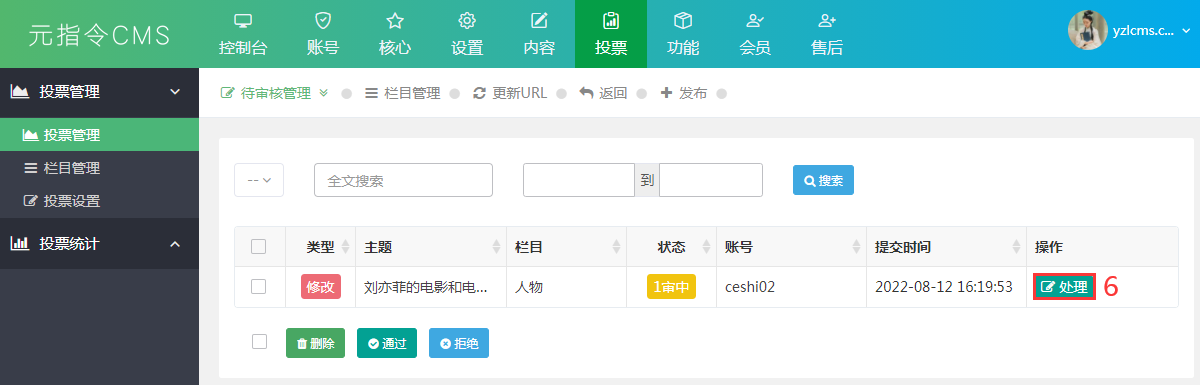The height and width of the screenshot is (385, 1200).
Task: Open the 刘亦菲的电影和电... subject
Action: coord(426,287)
